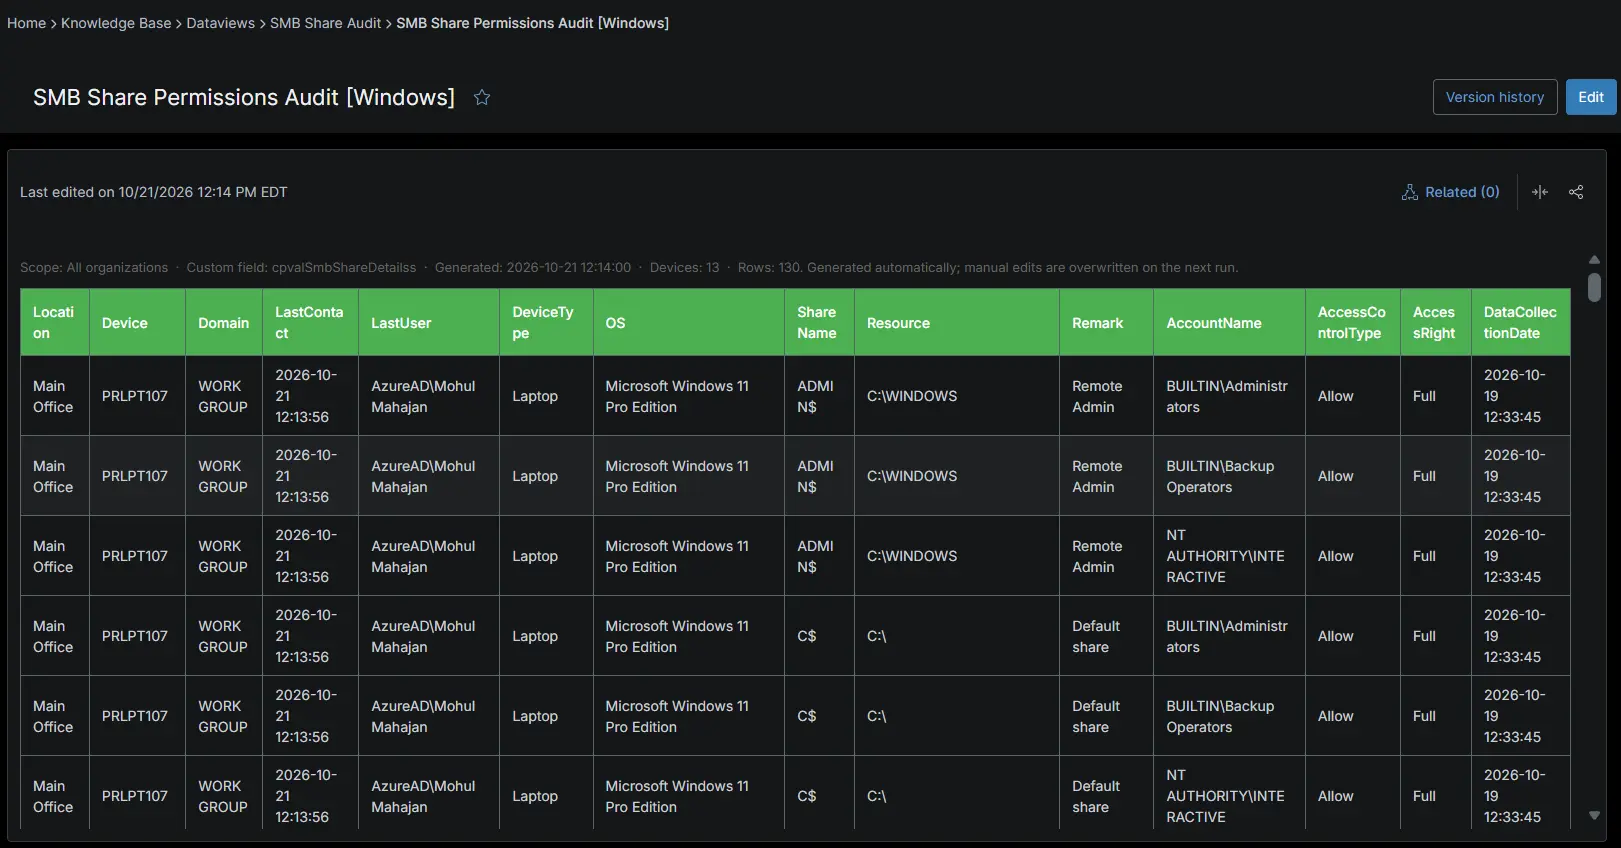
Task: Select the Share Name column header
Action: tap(820, 322)
